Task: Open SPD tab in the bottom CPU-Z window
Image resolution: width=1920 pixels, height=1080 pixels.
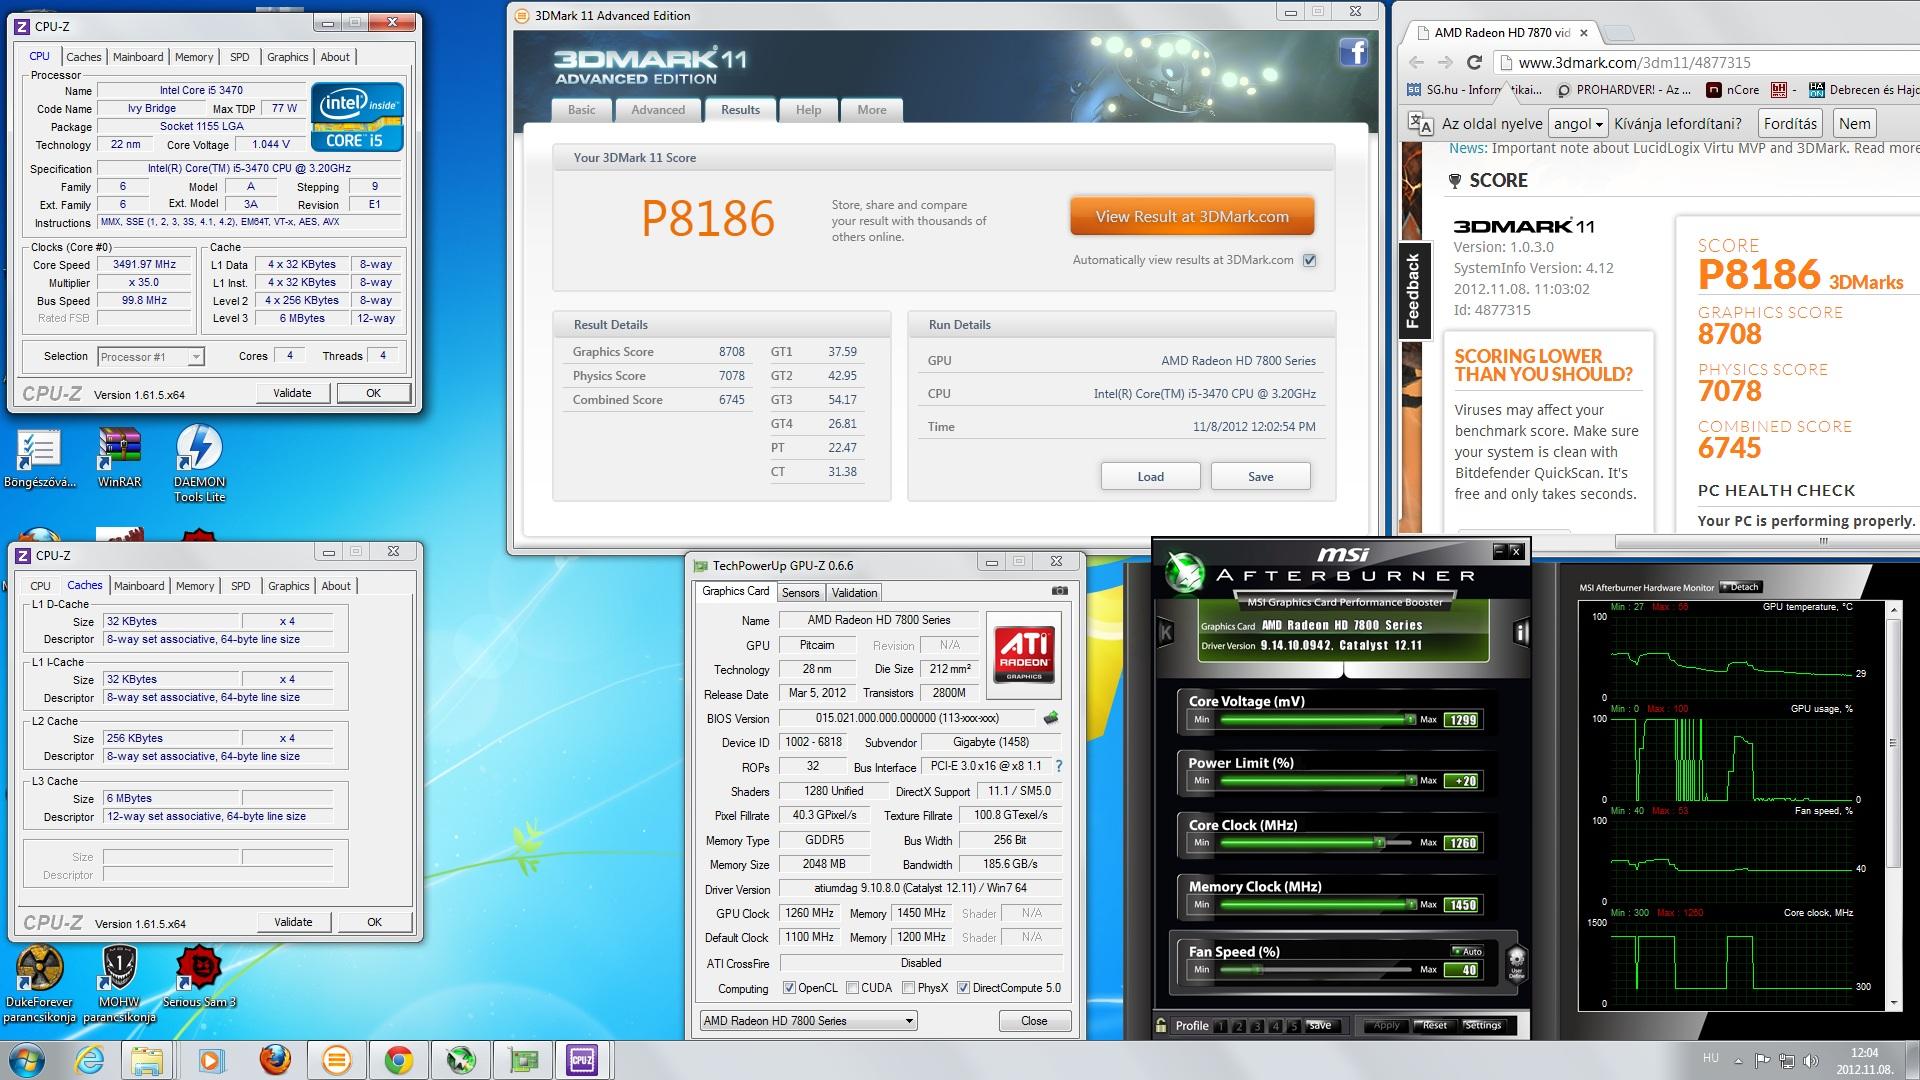Action: tap(240, 586)
